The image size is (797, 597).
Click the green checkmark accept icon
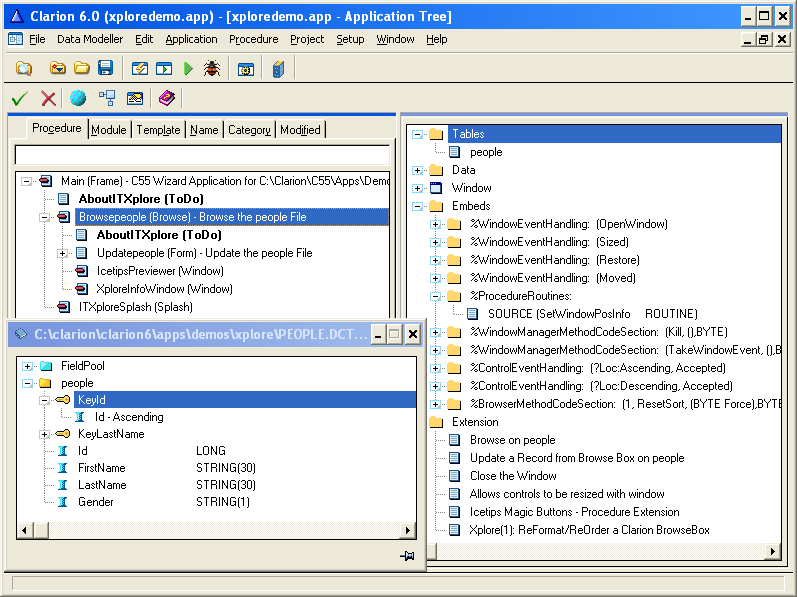(x=19, y=98)
